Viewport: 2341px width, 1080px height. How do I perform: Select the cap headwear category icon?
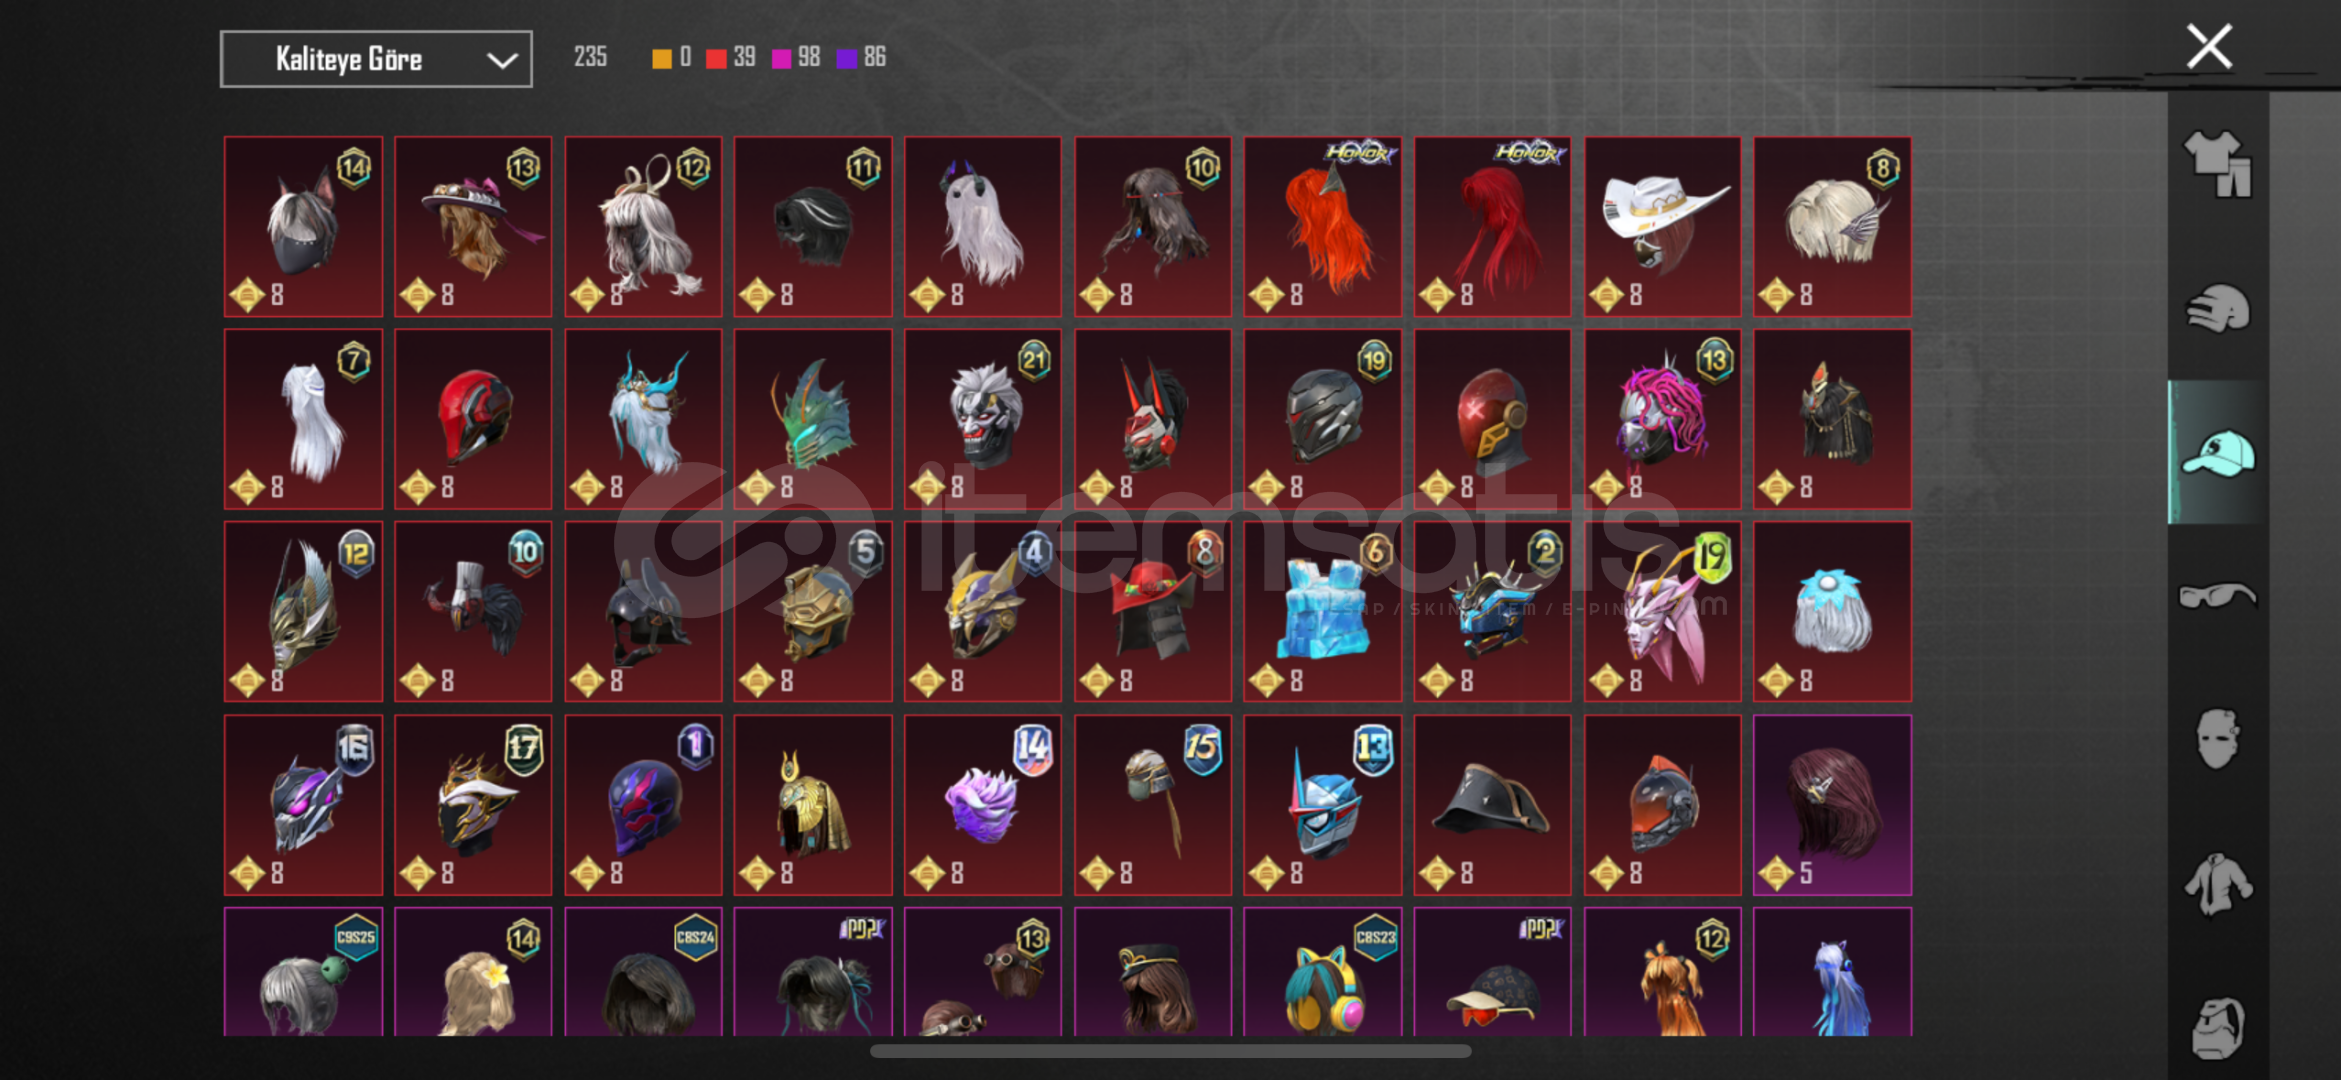click(x=2217, y=452)
